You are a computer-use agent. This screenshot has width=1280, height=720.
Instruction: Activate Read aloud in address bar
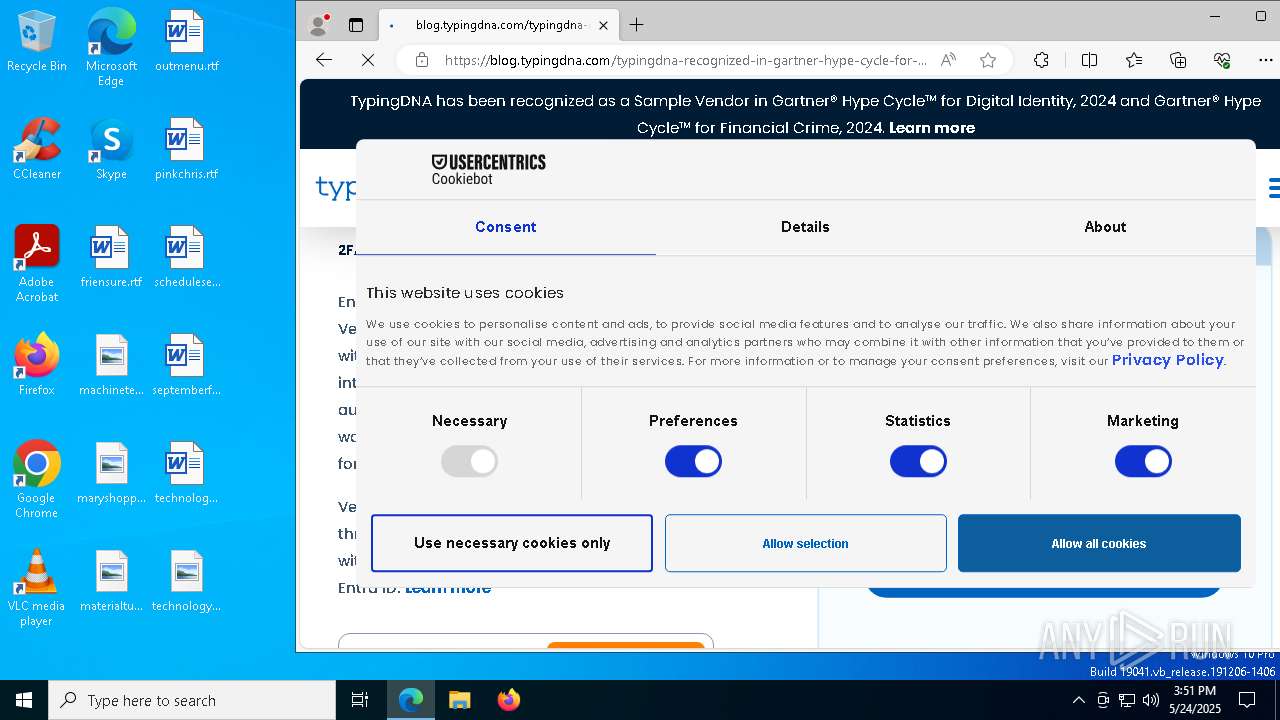948,60
